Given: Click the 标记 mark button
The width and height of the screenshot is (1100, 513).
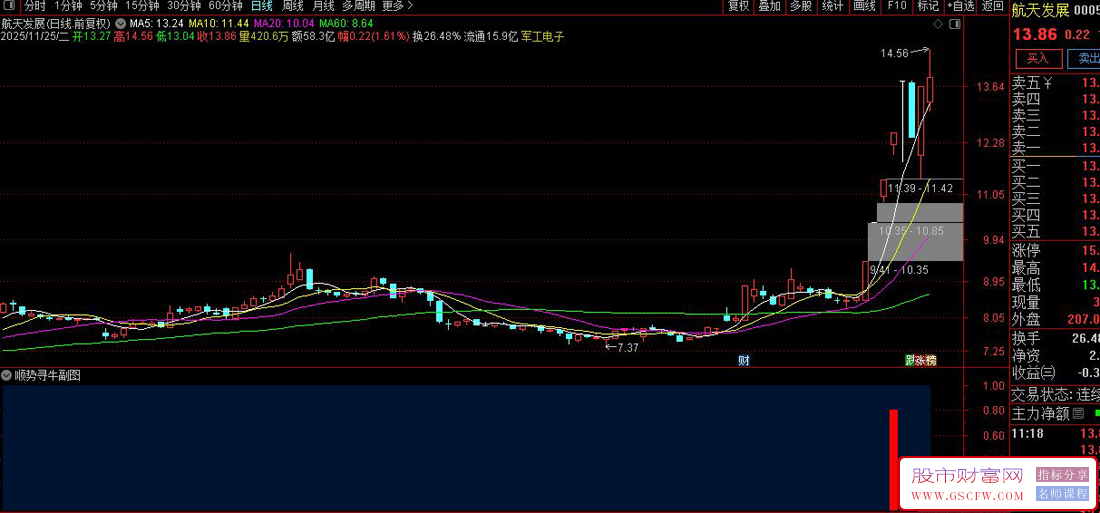Looking at the screenshot, I should [927, 6].
